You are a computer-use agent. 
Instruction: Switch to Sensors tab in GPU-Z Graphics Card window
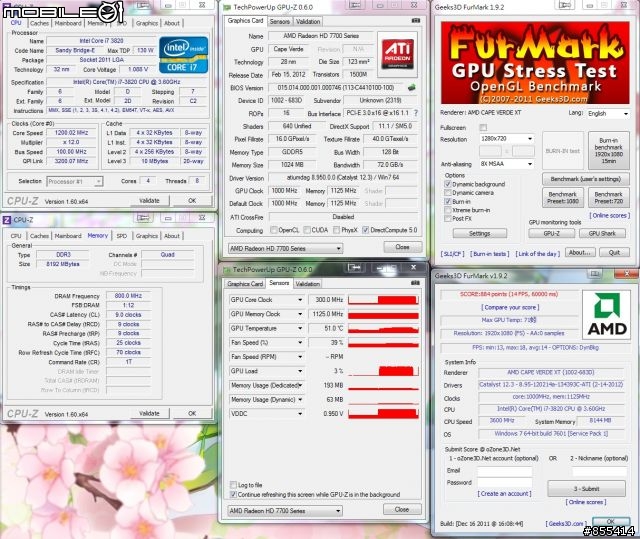(280, 22)
